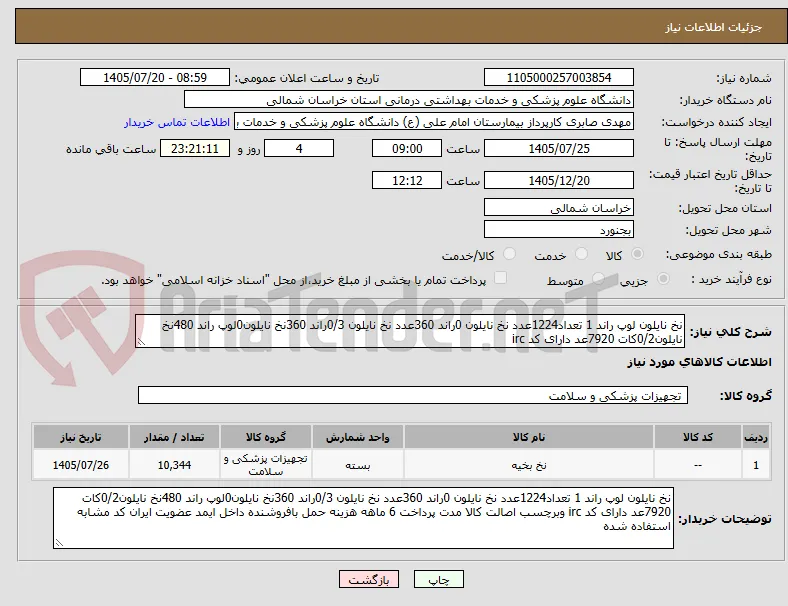Click the request creator field مهدی صابری
788x606 pixels.
pyautogui.click(x=434, y=122)
